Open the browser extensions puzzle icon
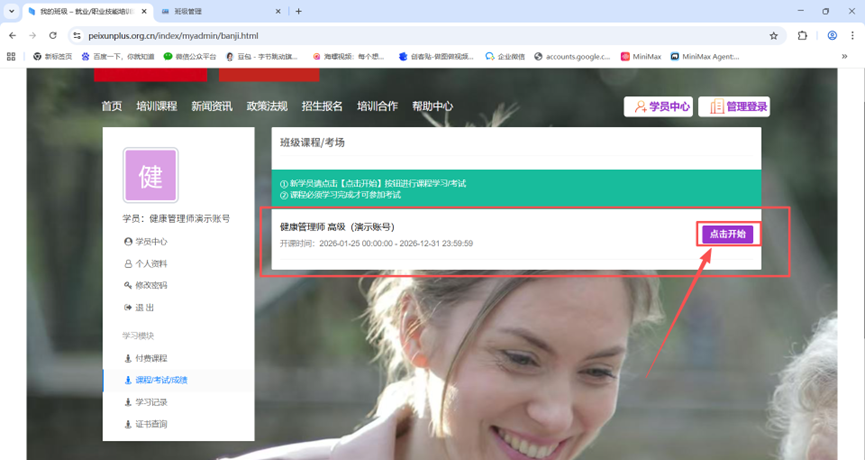Screen dimensions: 865x460 coord(802,35)
